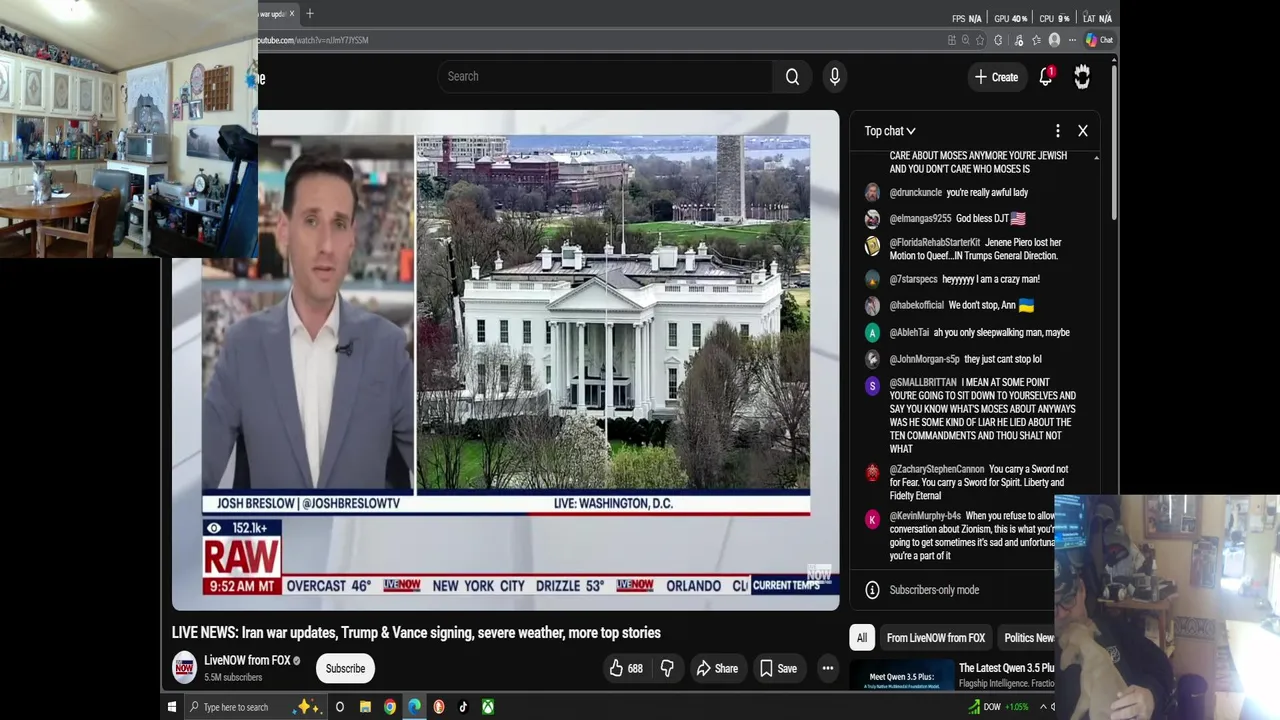Click @AblehTai chat username
This screenshot has width=1280, height=720.
pyautogui.click(x=909, y=333)
